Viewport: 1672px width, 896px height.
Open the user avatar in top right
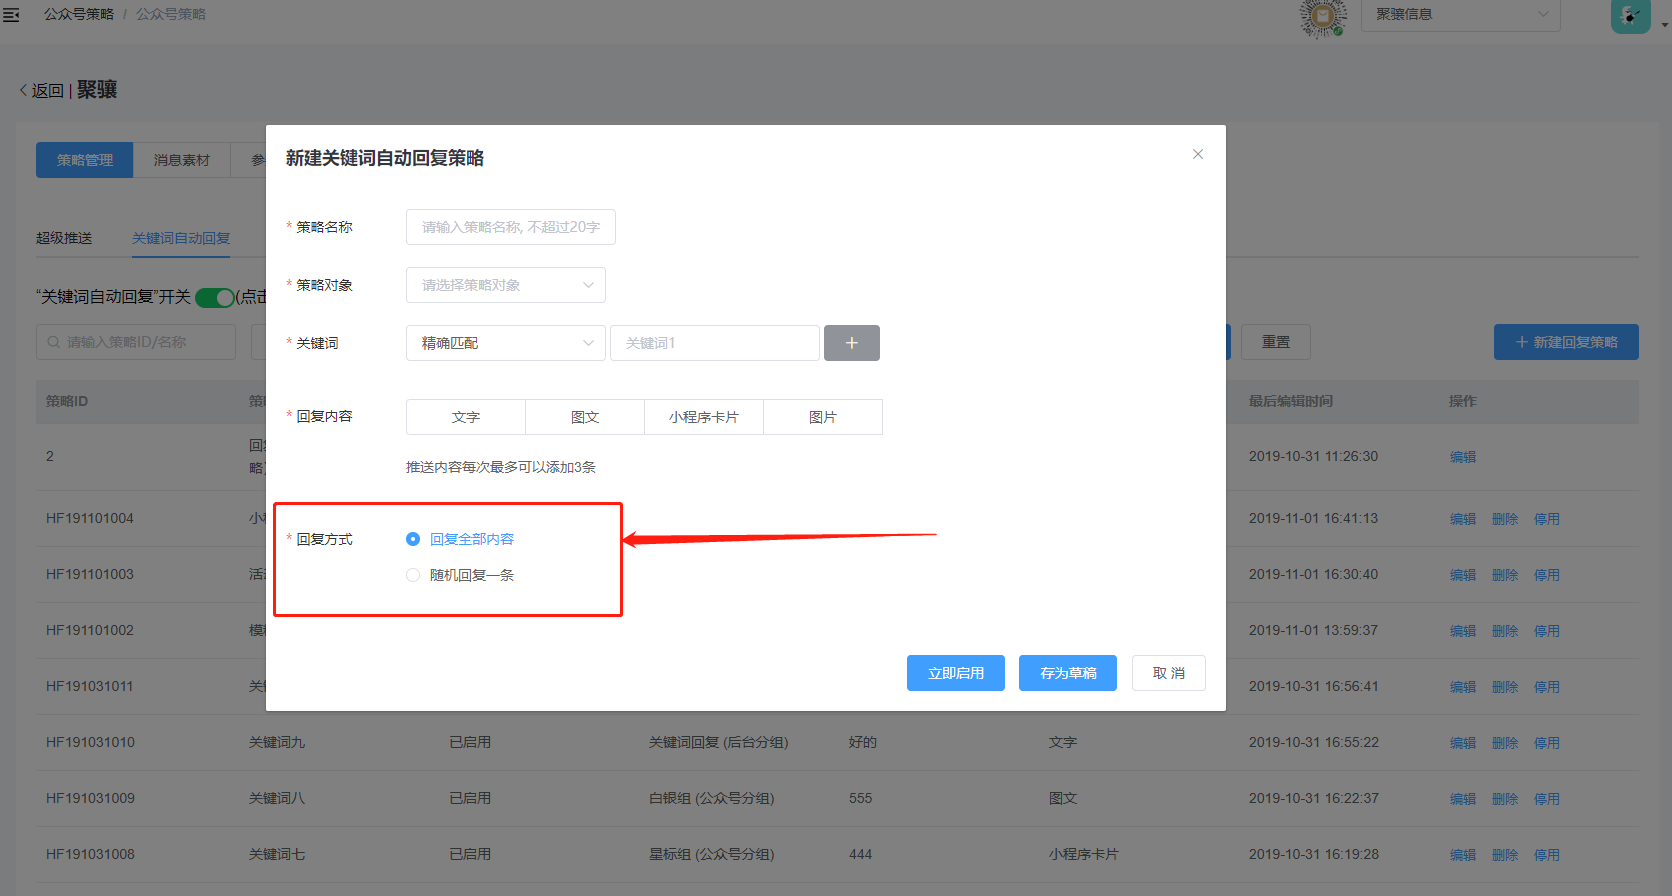(1630, 16)
